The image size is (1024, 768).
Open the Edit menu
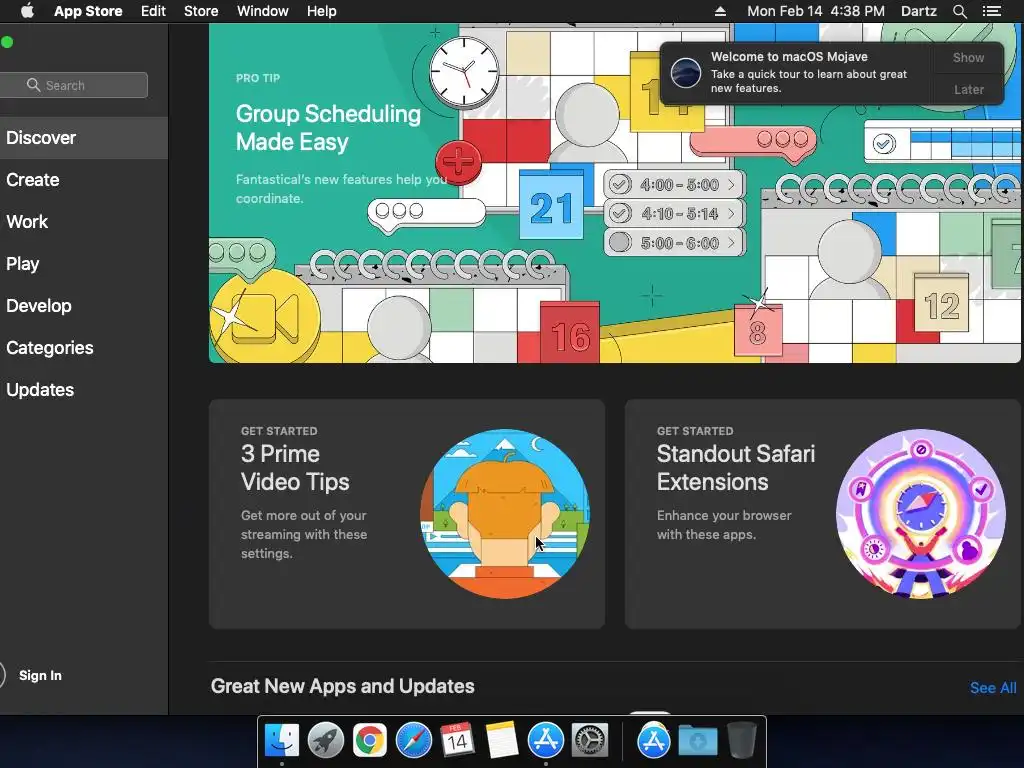[x=153, y=11]
